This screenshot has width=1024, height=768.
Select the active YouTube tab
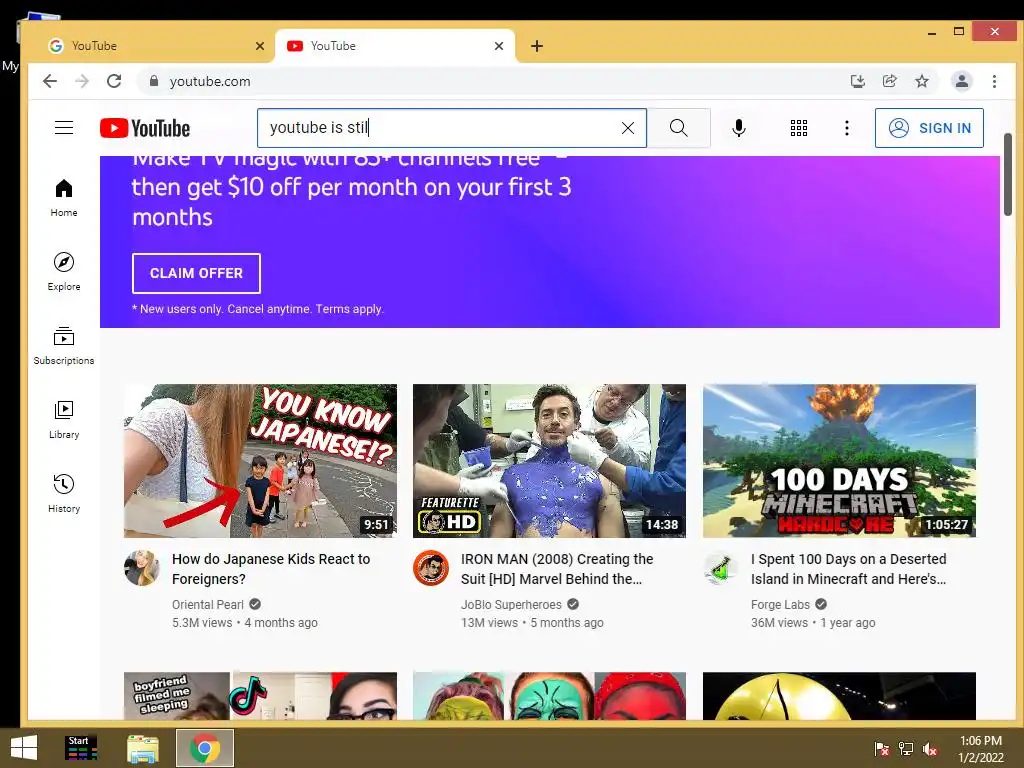pyautogui.click(x=392, y=46)
